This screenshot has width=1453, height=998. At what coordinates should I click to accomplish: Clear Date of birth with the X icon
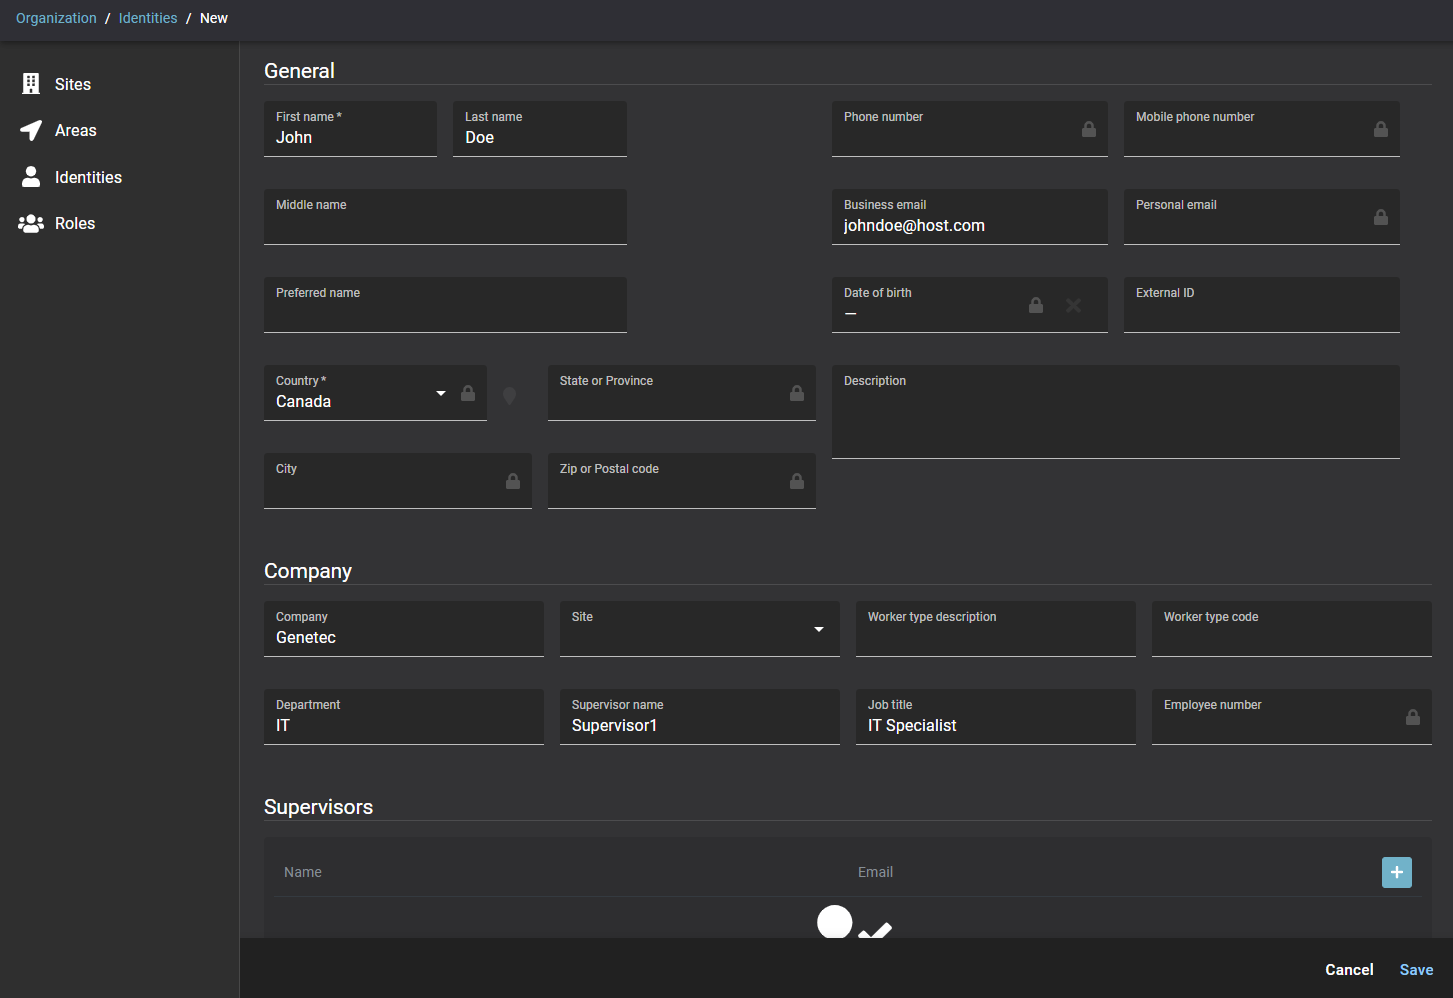pyautogui.click(x=1073, y=305)
